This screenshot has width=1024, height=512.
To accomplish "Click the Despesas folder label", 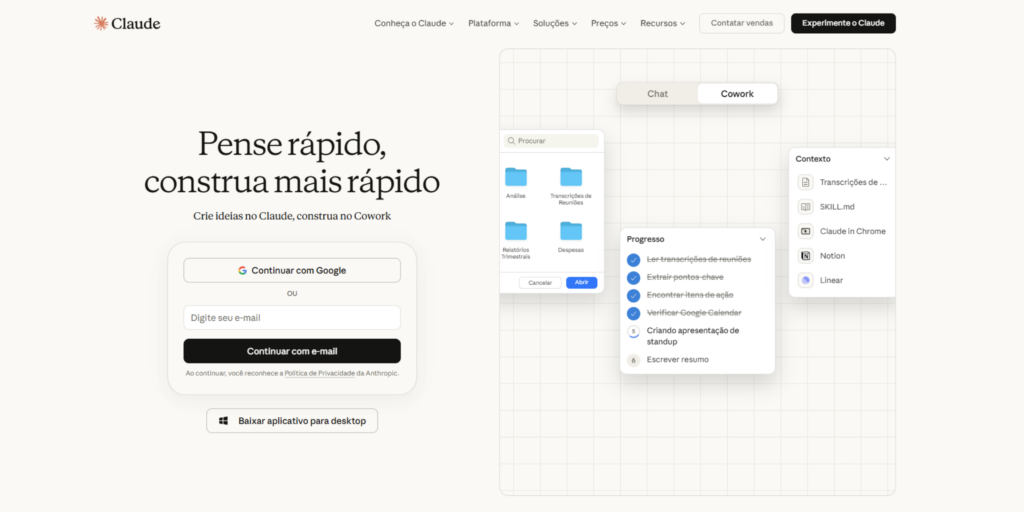I will (x=571, y=250).
